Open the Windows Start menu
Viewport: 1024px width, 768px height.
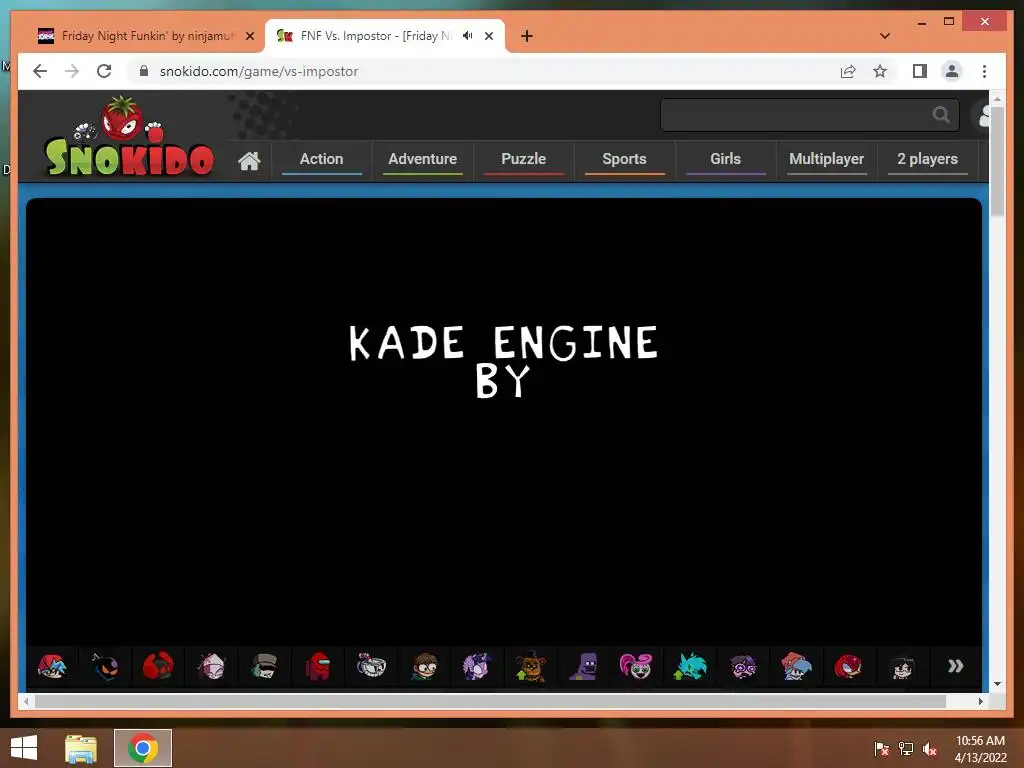point(24,748)
